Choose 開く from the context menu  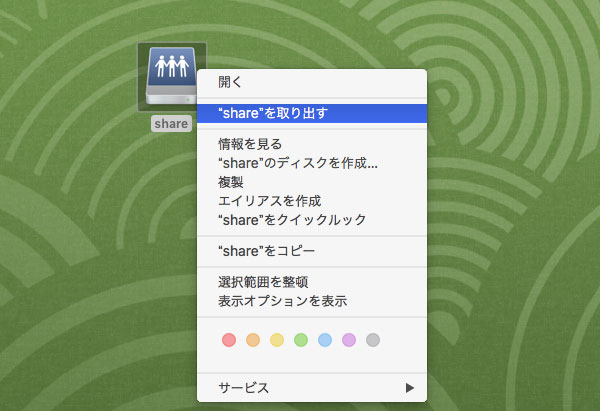tap(230, 83)
